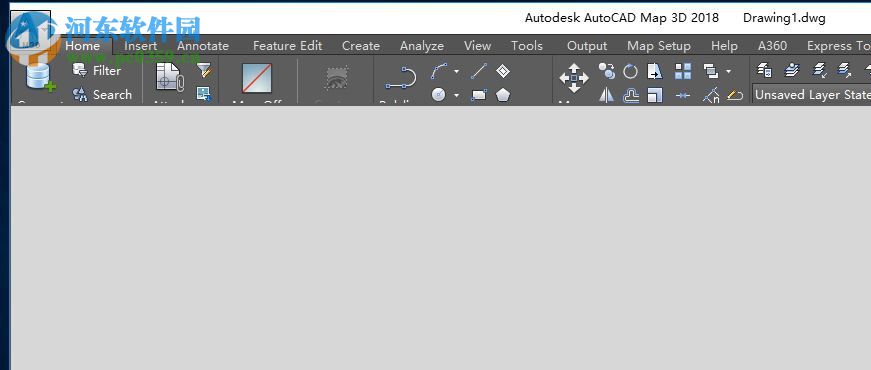Click the pencil erase edit icon
The image size is (871, 370).
pyautogui.click(x=735, y=96)
